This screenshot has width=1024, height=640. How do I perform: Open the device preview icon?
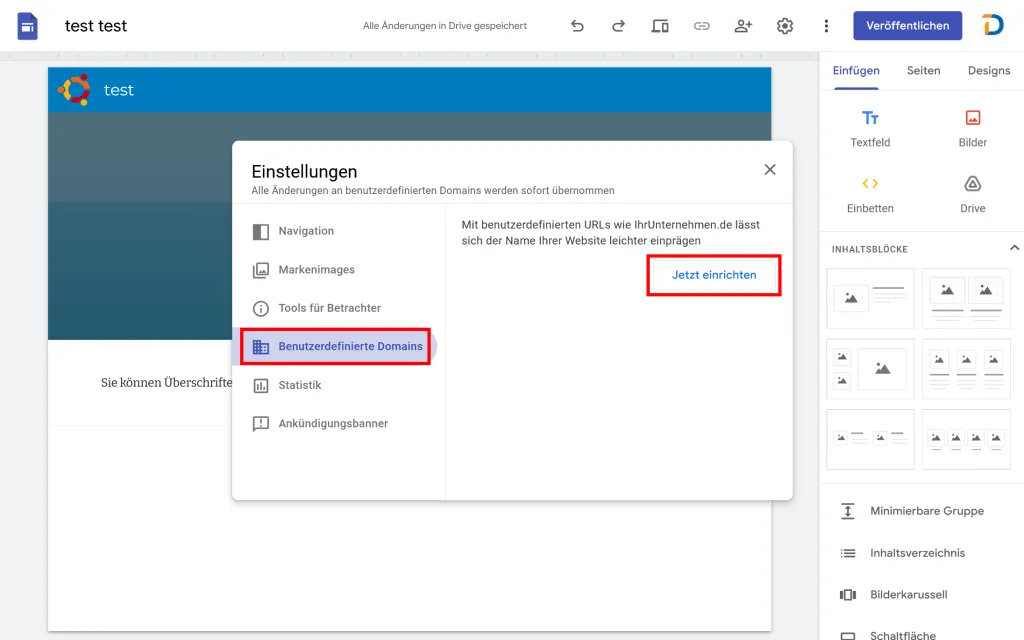coord(660,26)
